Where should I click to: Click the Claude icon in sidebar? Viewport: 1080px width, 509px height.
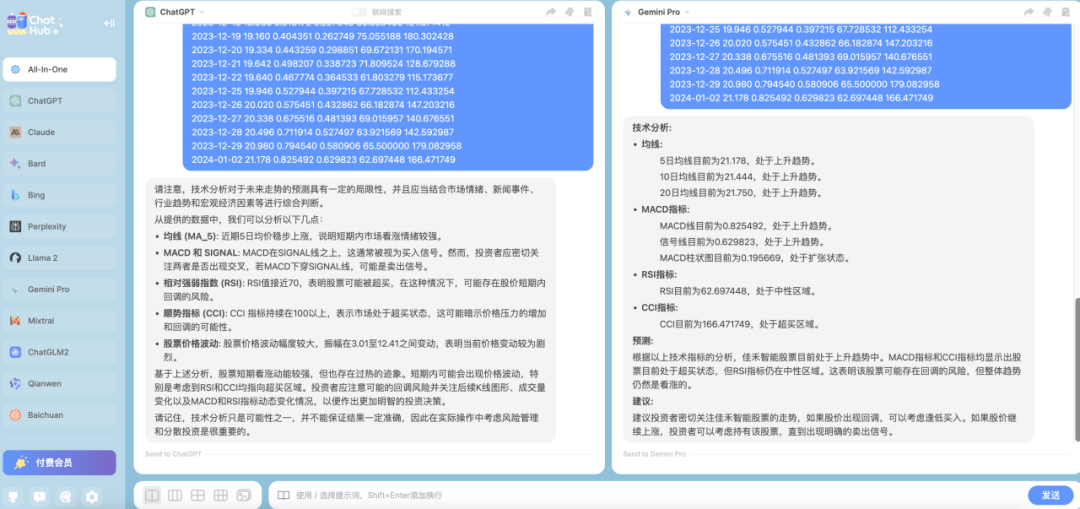click(x=15, y=132)
